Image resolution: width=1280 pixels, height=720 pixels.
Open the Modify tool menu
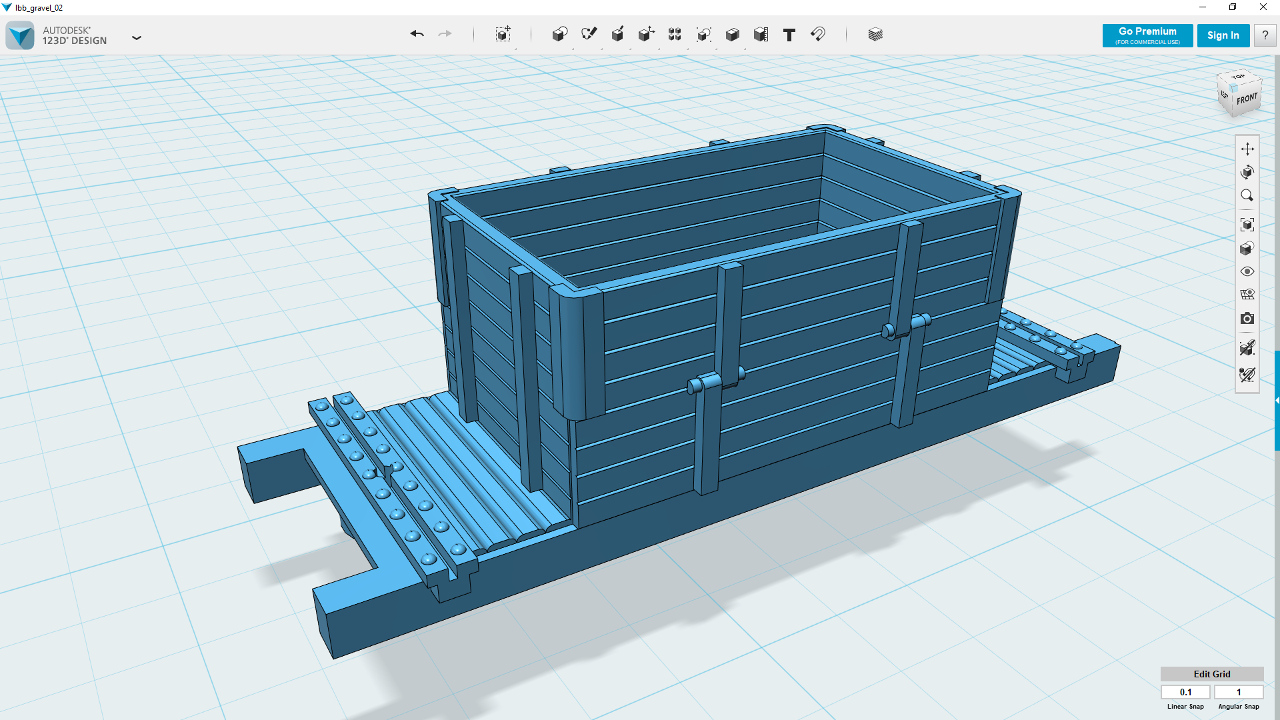click(647, 34)
